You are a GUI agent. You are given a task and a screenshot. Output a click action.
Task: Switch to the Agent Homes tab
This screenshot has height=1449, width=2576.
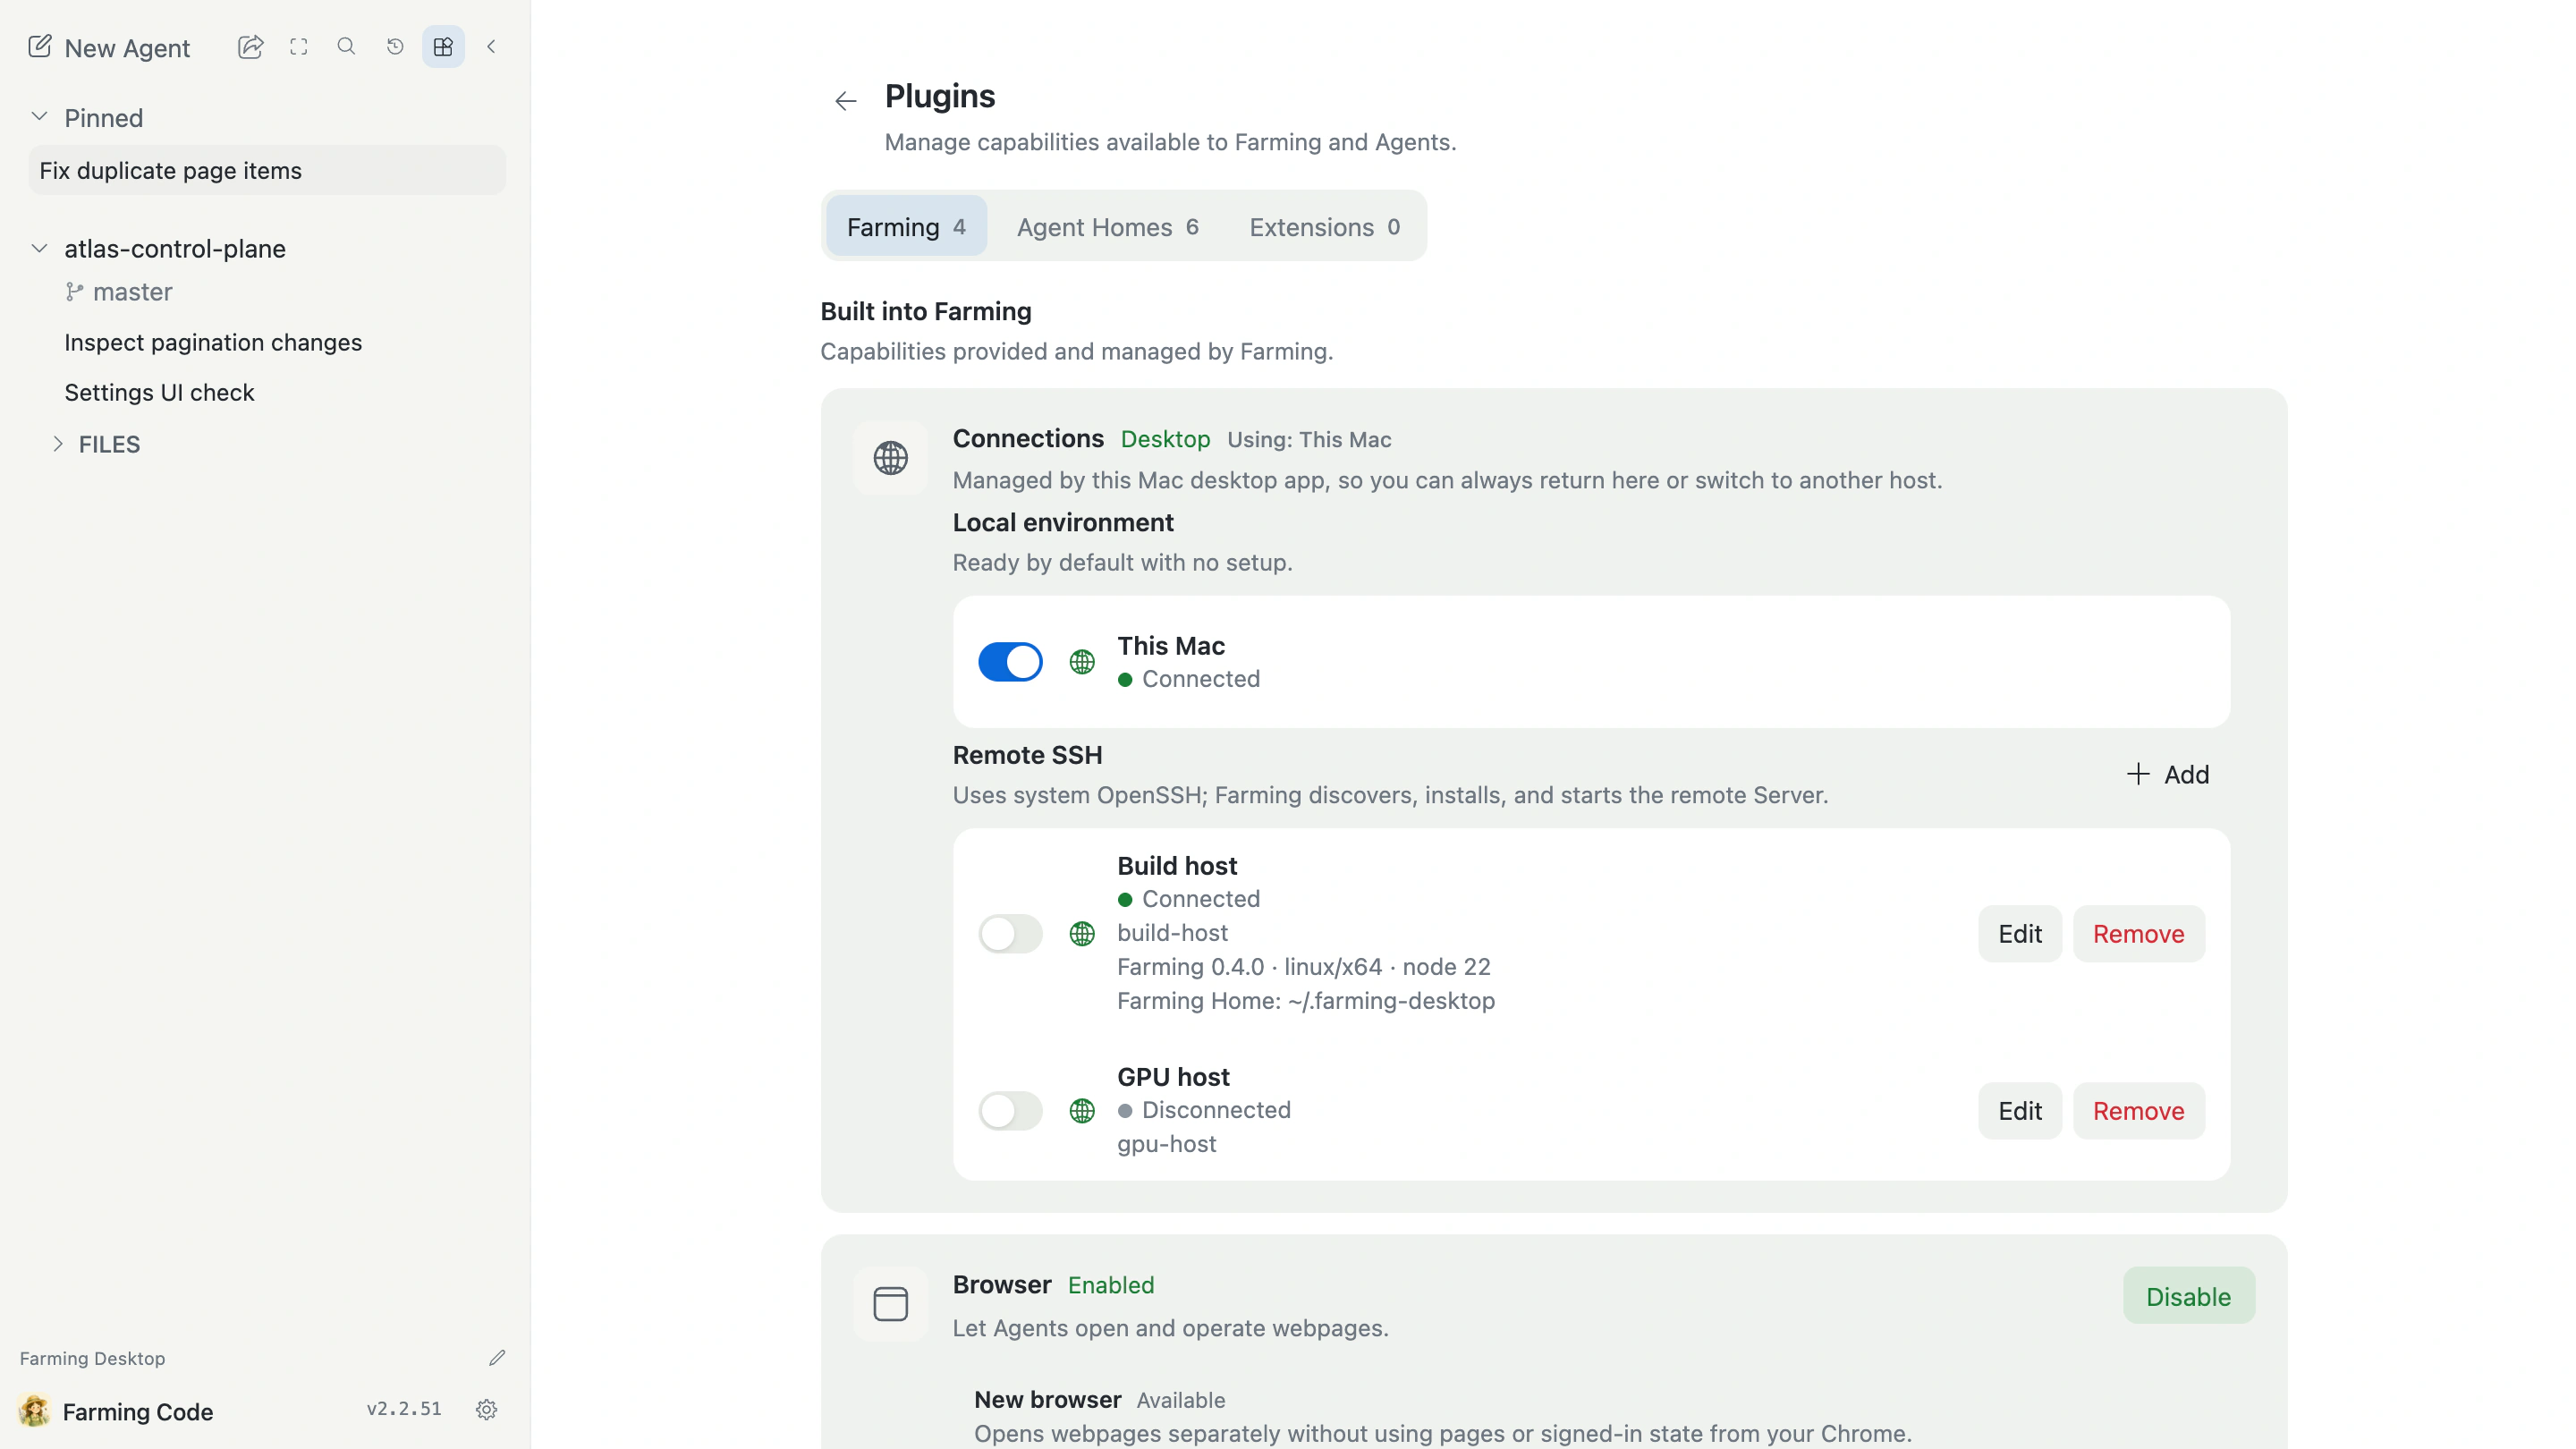click(x=1108, y=227)
